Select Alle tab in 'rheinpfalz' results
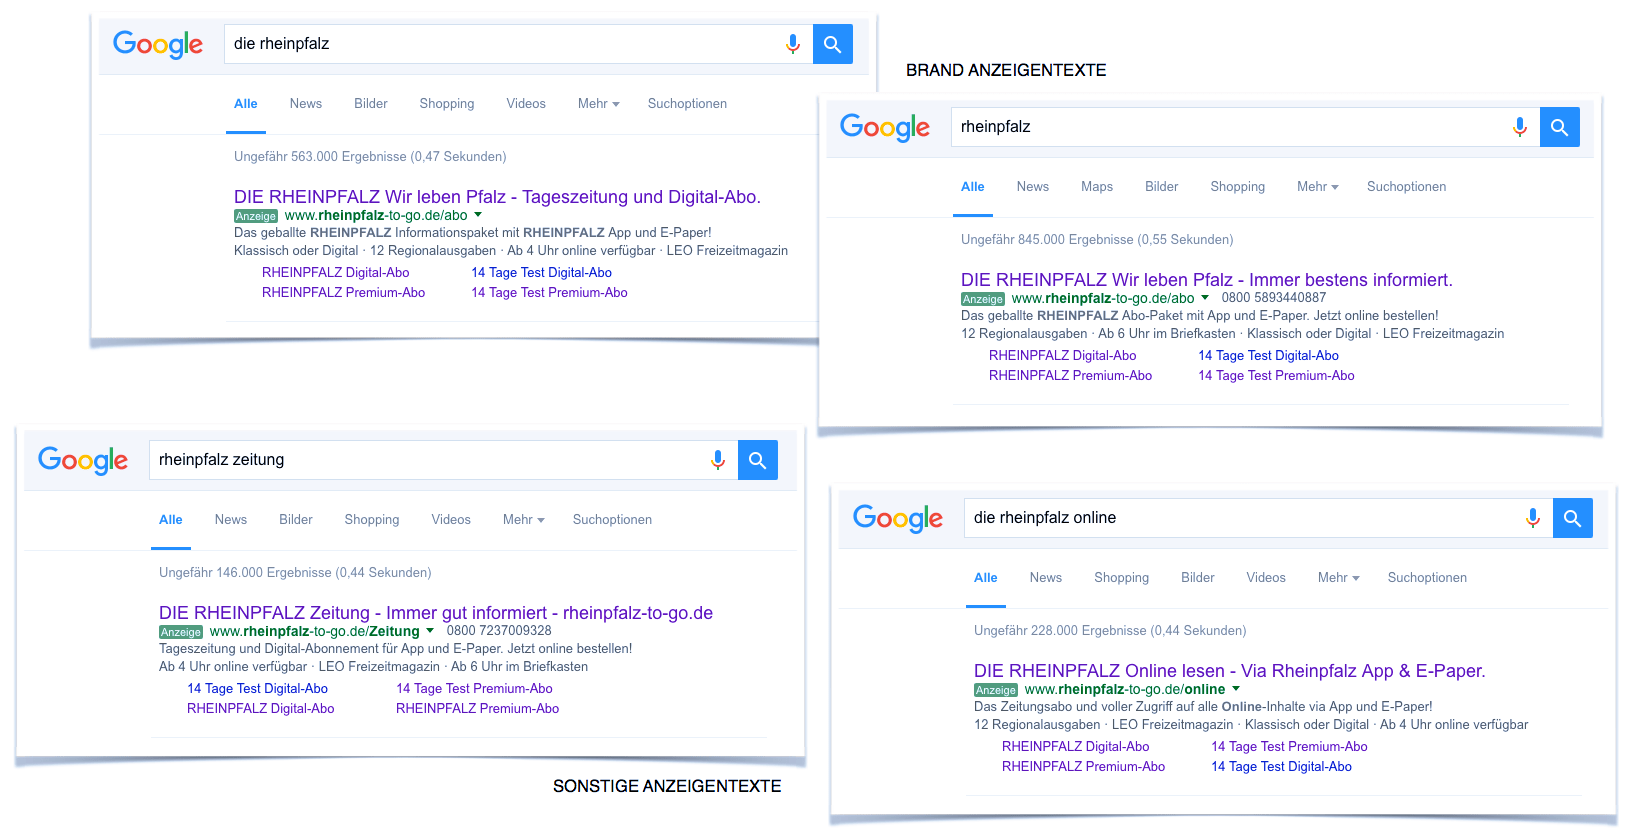 pyautogui.click(x=973, y=187)
